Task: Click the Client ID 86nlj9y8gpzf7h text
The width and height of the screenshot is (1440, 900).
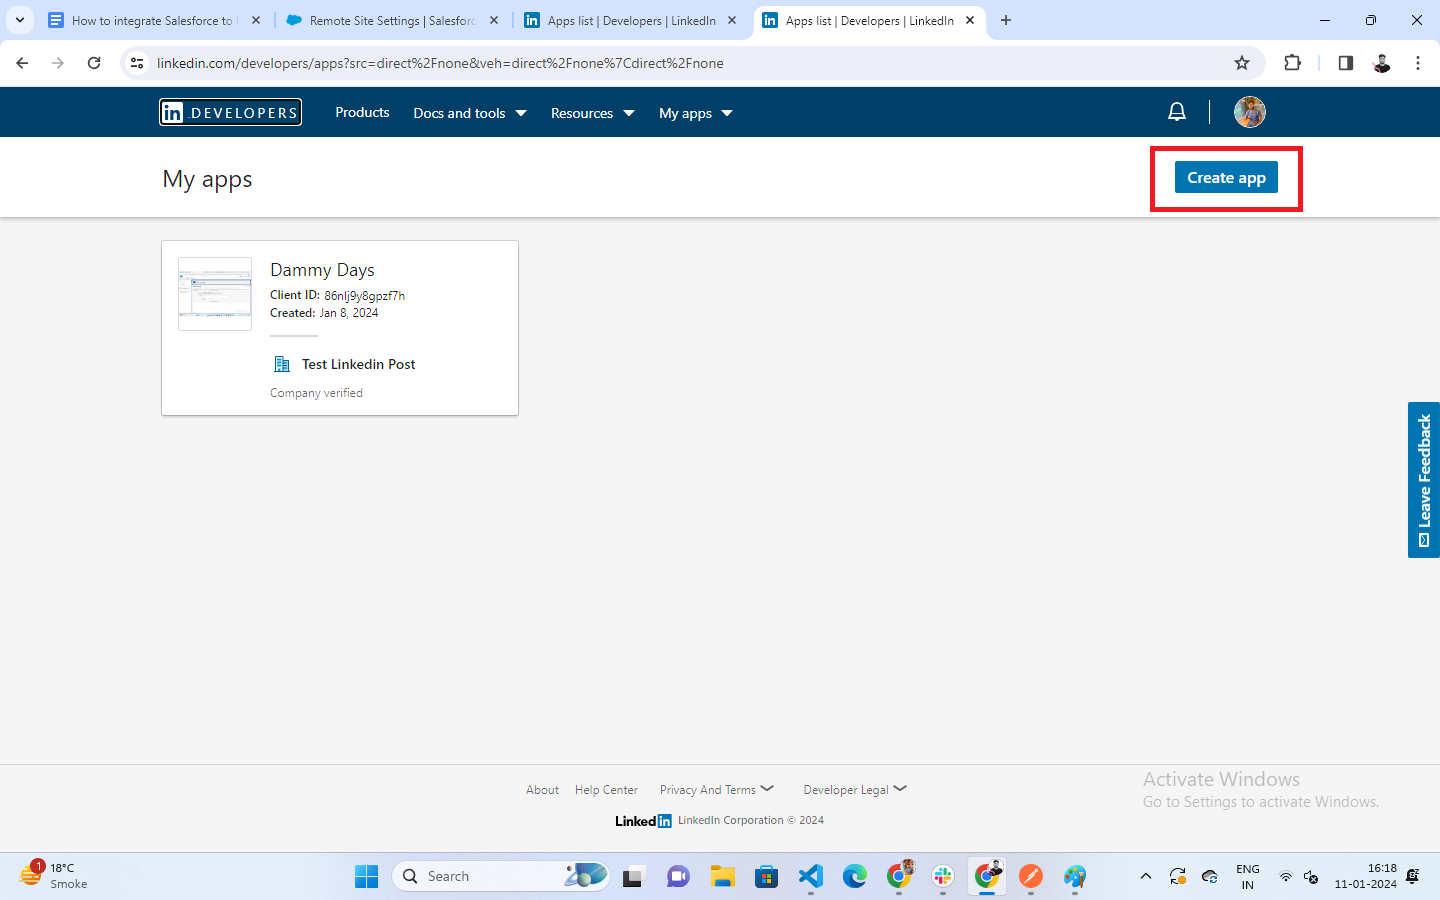Action: click(337, 295)
